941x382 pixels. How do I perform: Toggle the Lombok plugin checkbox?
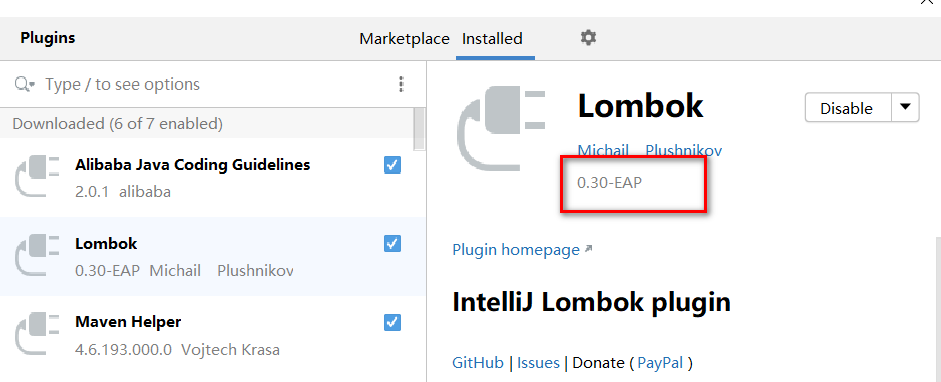tap(392, 243)
